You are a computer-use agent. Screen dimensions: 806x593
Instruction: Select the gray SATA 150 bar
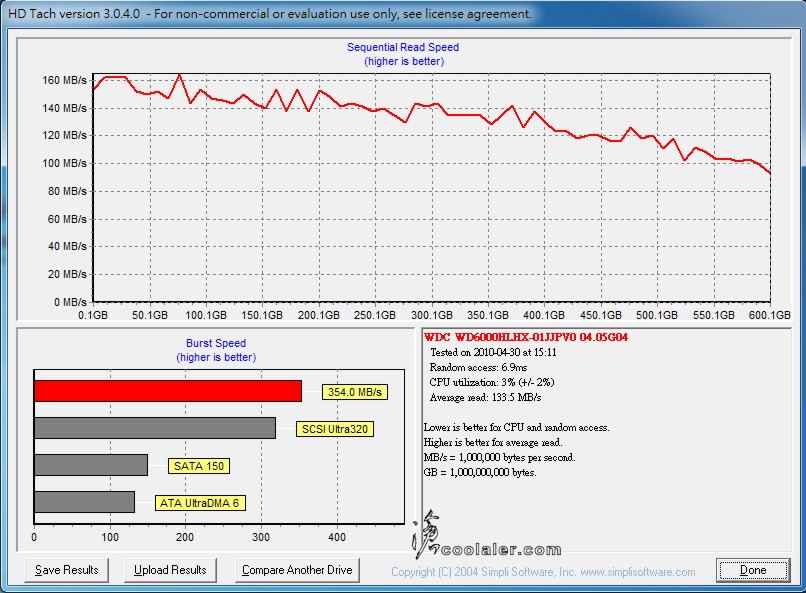pos(91,465)
